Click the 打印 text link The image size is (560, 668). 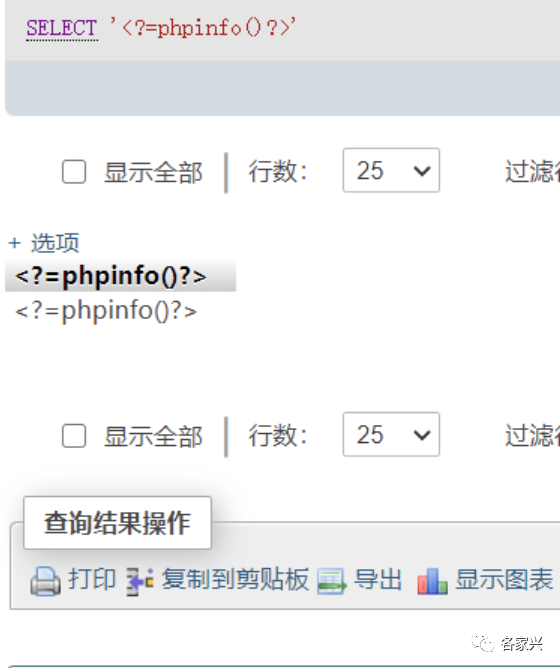pyautogui.click(x=92, y=579)
